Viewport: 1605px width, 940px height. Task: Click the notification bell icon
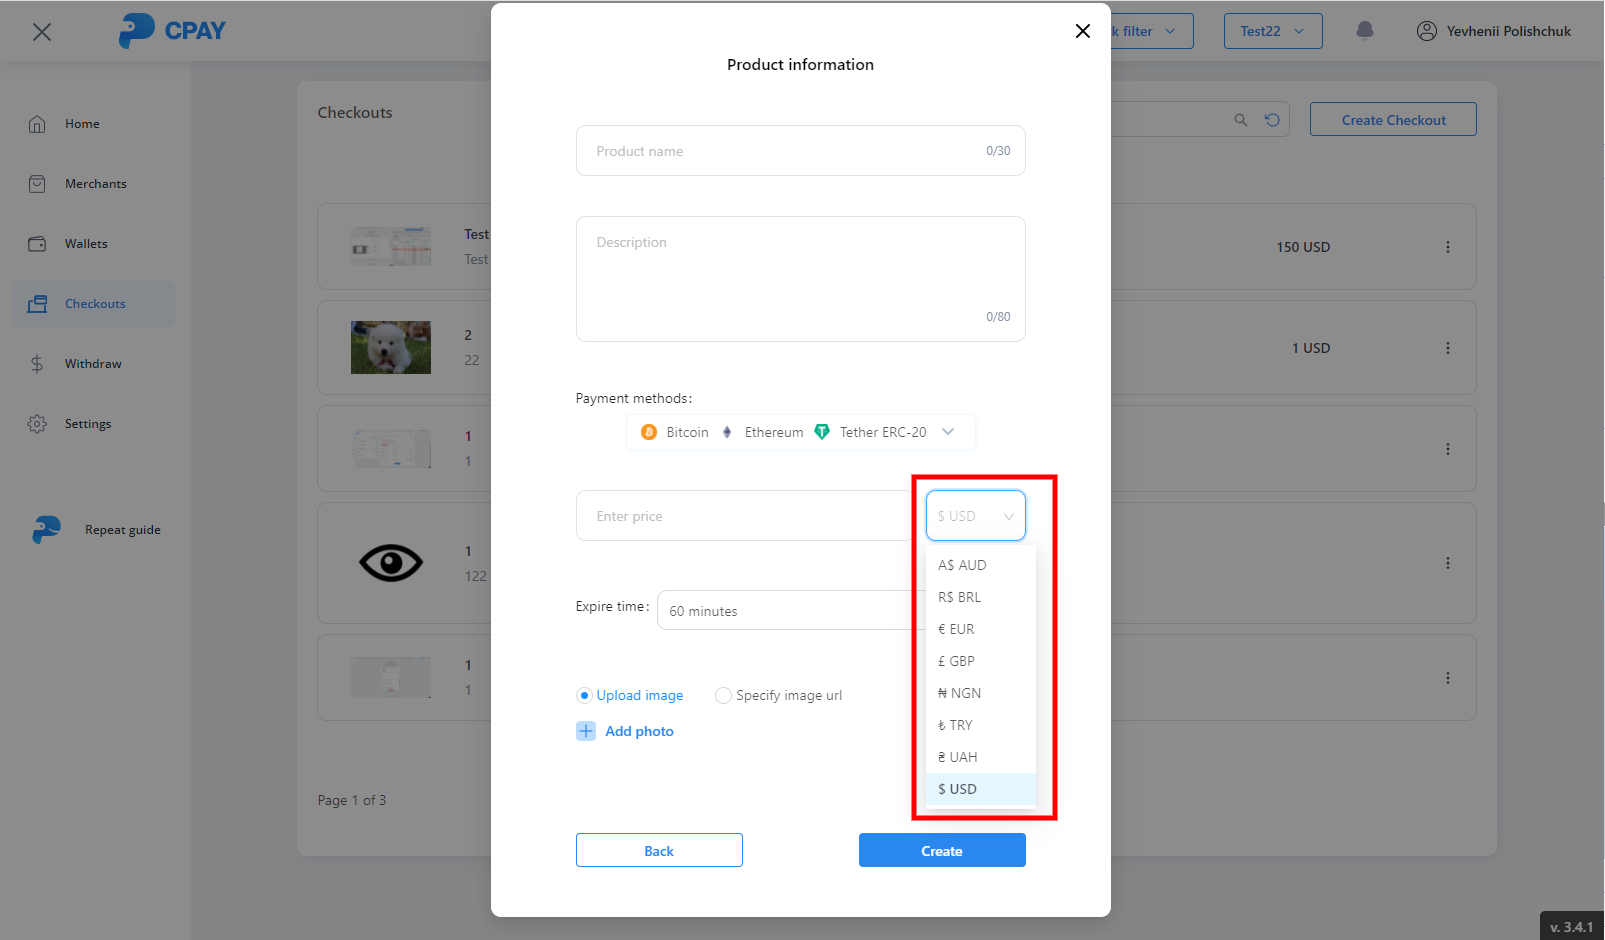coord(1364,31)
